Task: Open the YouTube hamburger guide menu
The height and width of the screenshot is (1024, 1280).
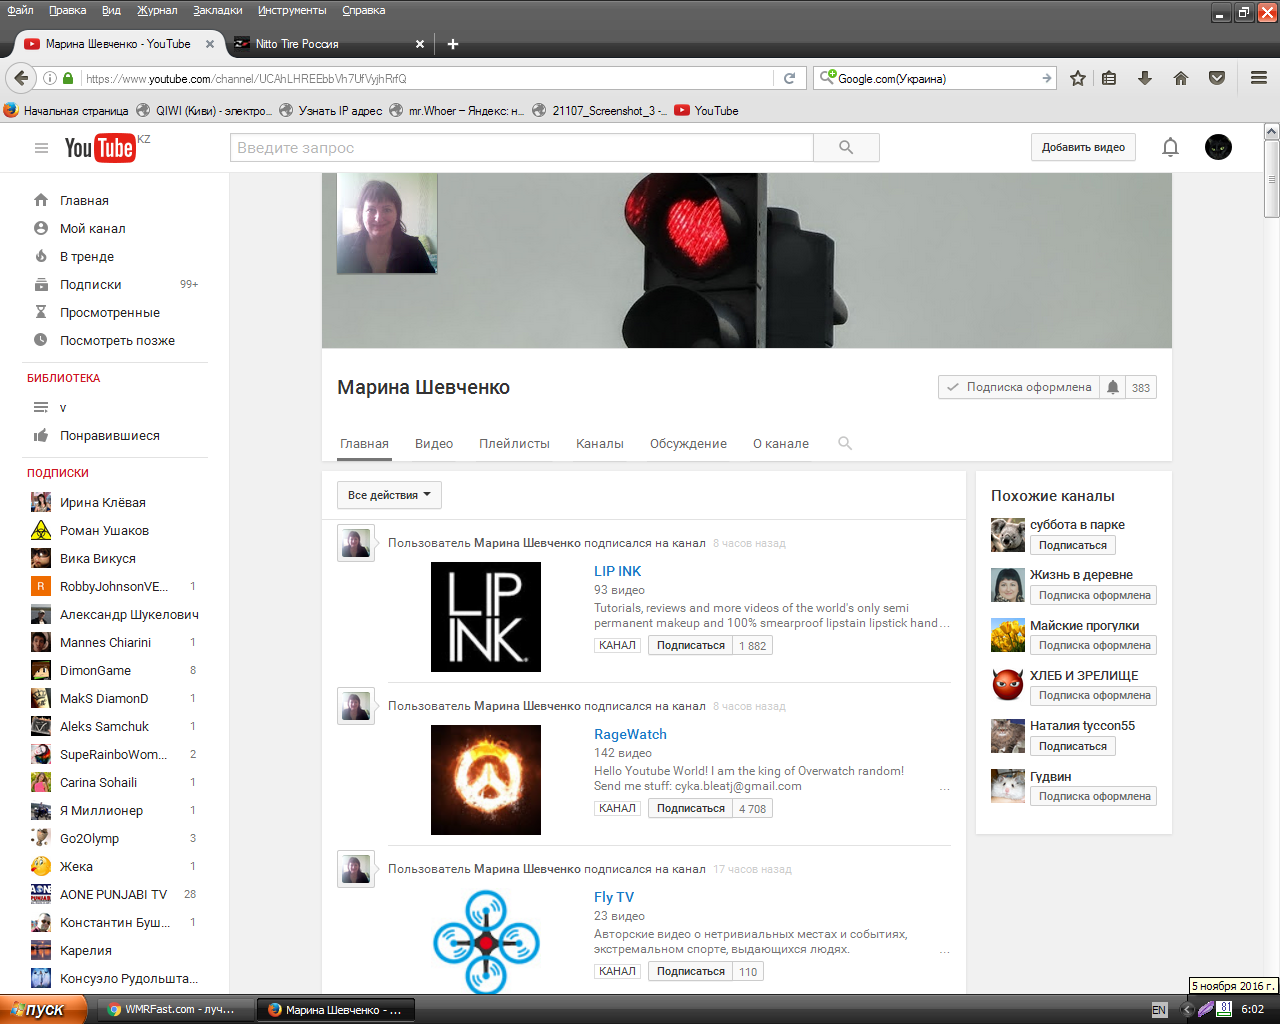Action: (41, 148)
